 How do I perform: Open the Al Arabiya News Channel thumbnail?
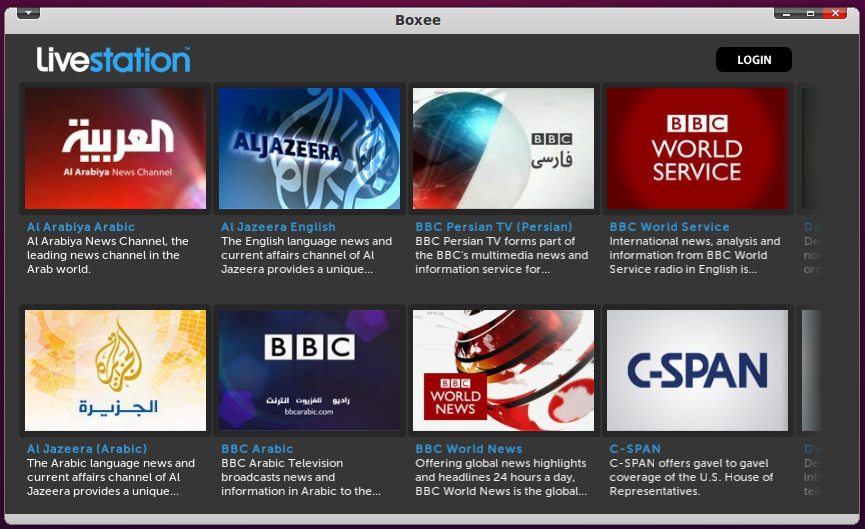pos(115,148)
